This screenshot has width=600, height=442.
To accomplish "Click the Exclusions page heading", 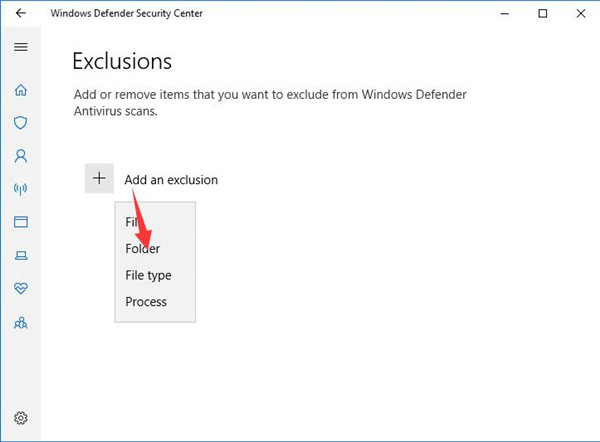I will pos(122,61).
